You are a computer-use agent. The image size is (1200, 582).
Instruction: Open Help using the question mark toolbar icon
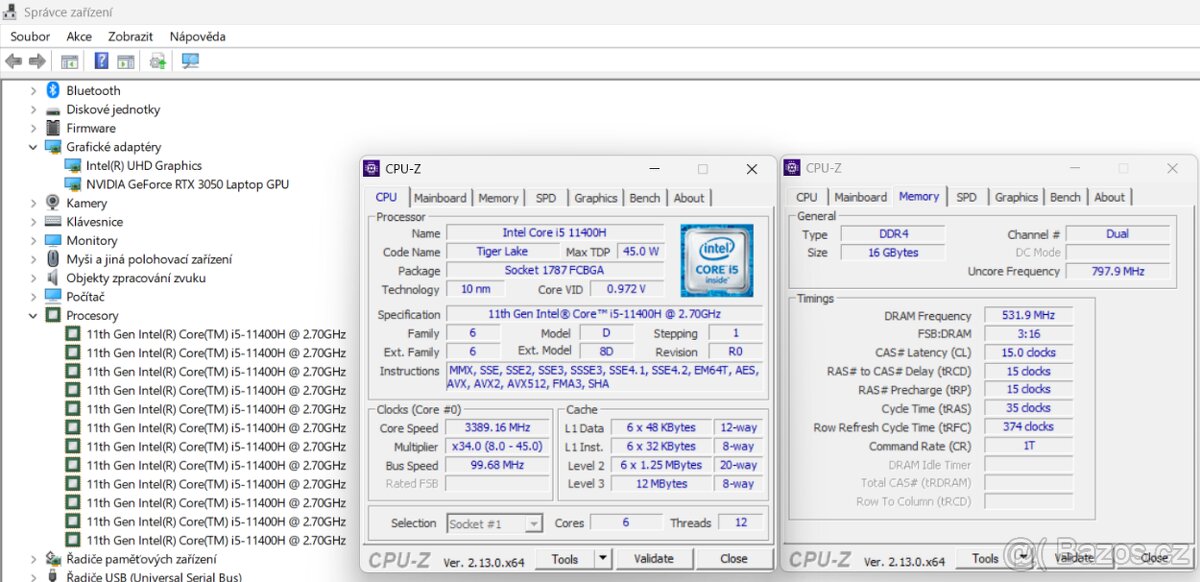coord(102,61)
